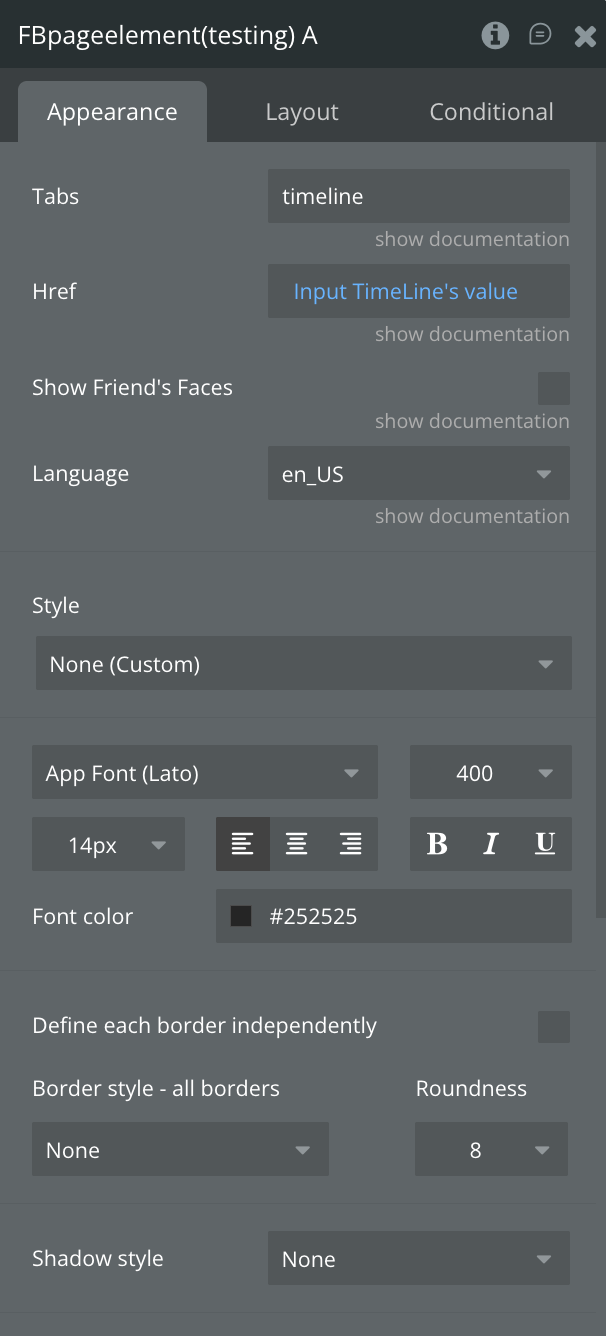Align text right
Image resolution: width=606 pixels, height=1336 pixels.
click(350, 844)
